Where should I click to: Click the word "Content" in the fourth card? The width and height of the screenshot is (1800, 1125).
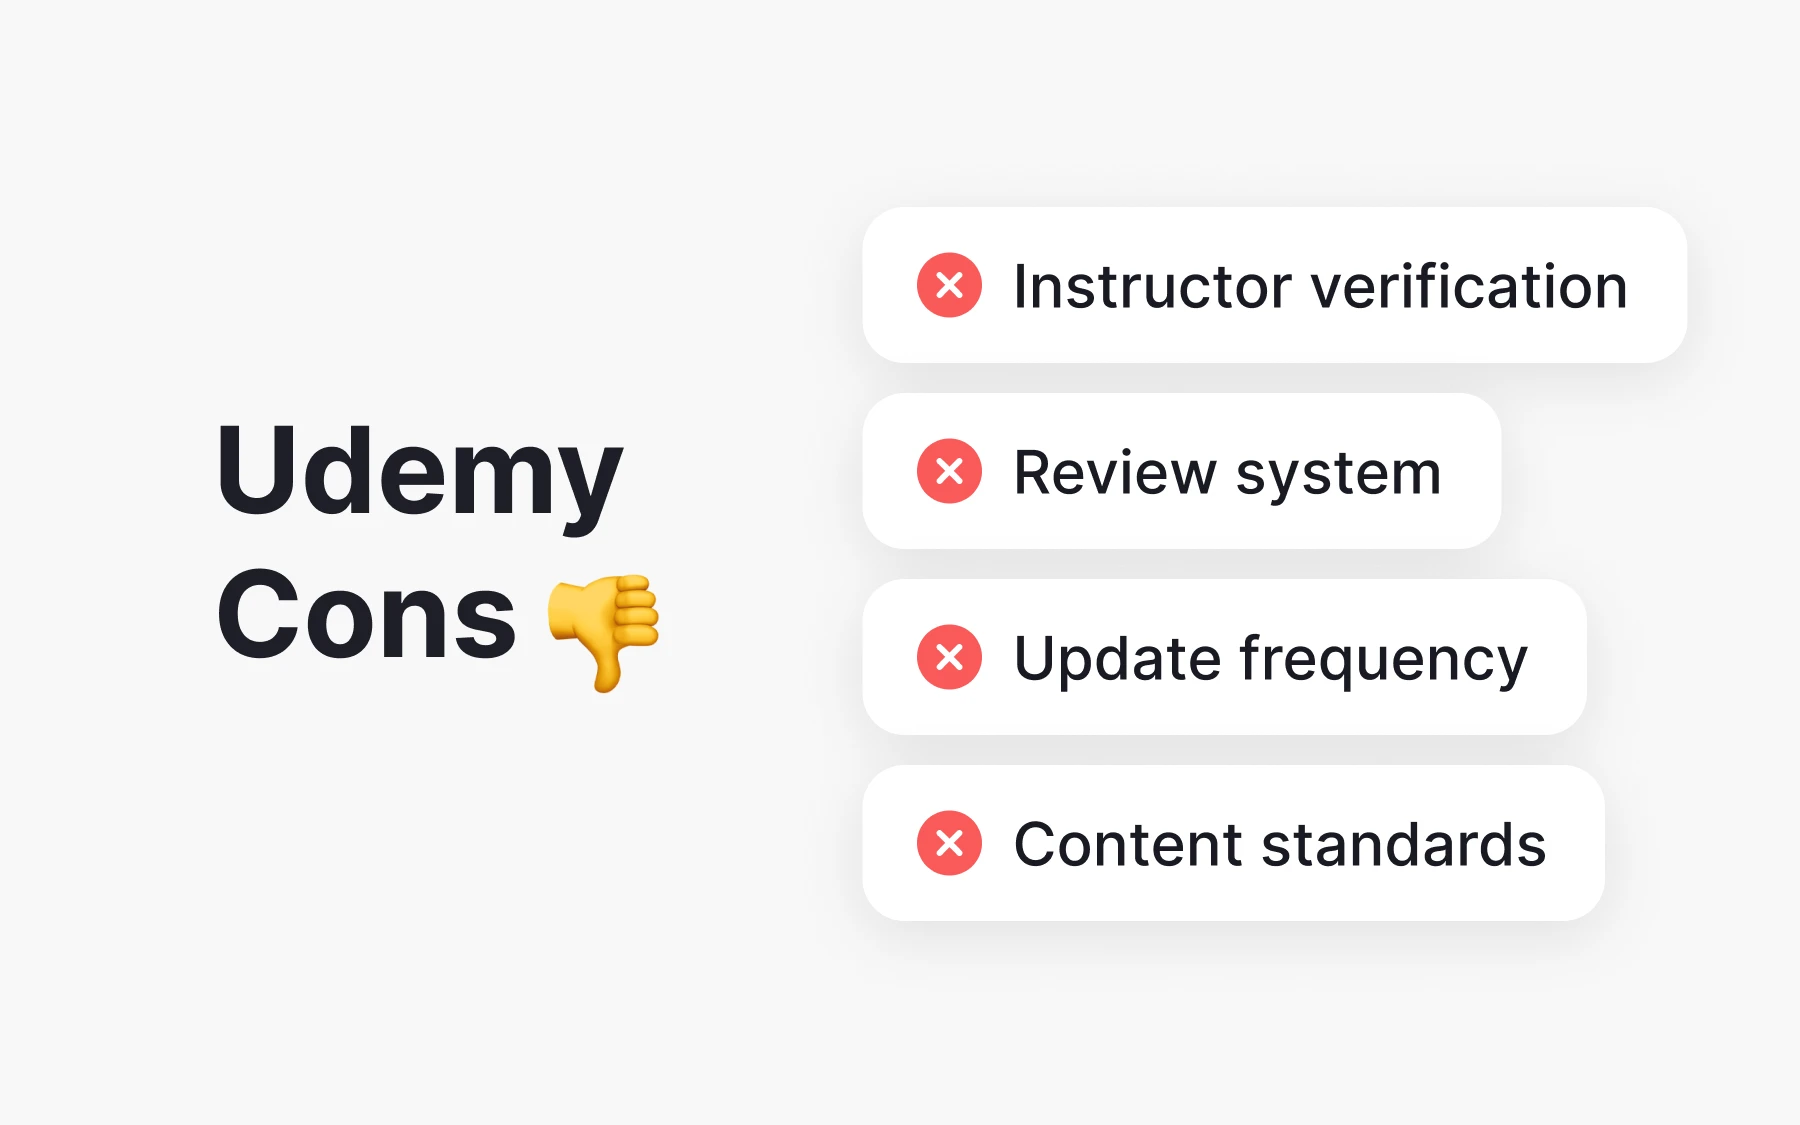(1128, 845)
